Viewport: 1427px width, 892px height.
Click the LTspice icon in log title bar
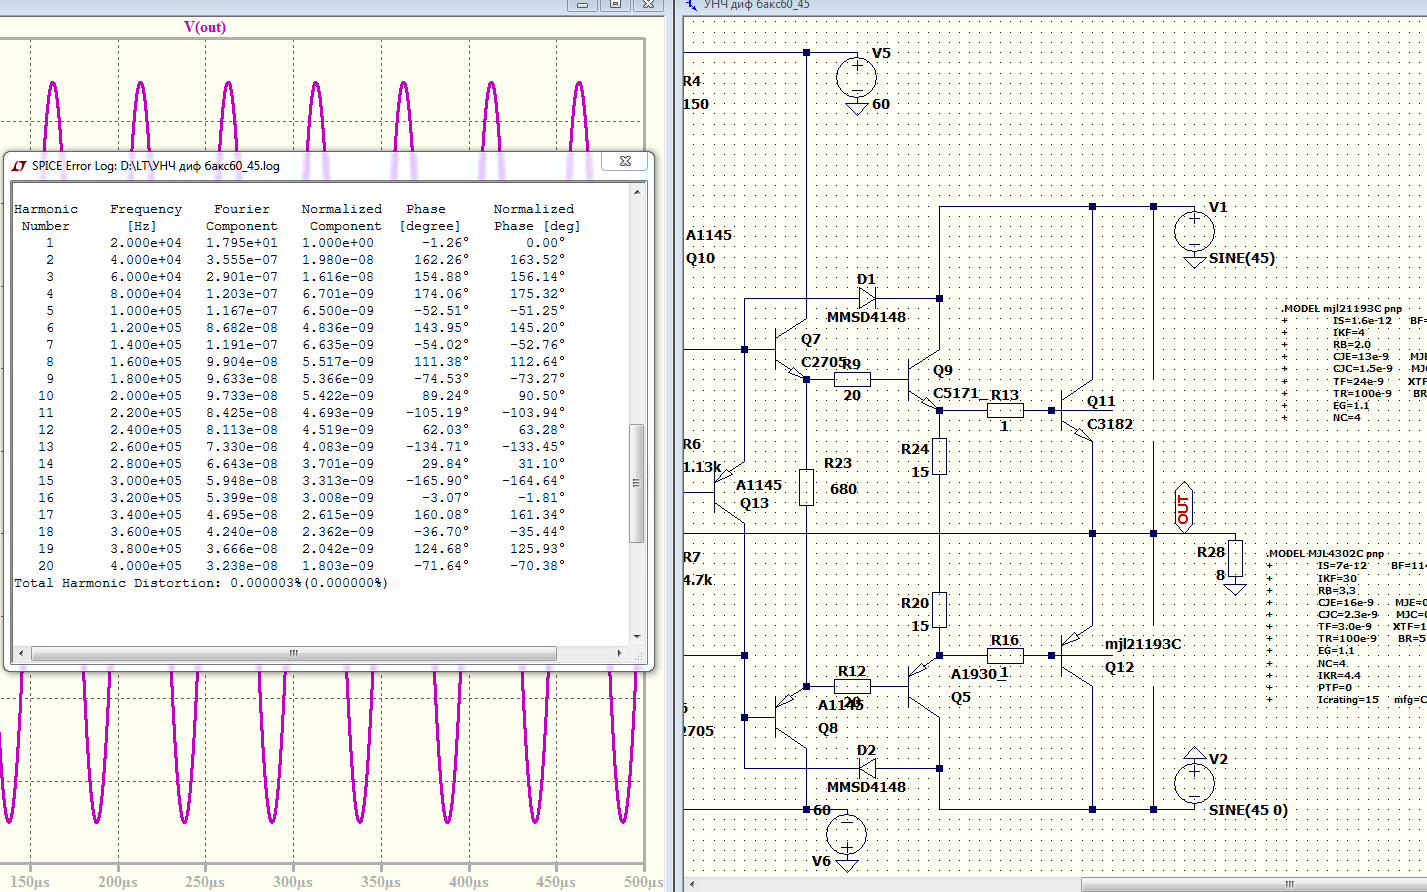(x=19, y=166)
